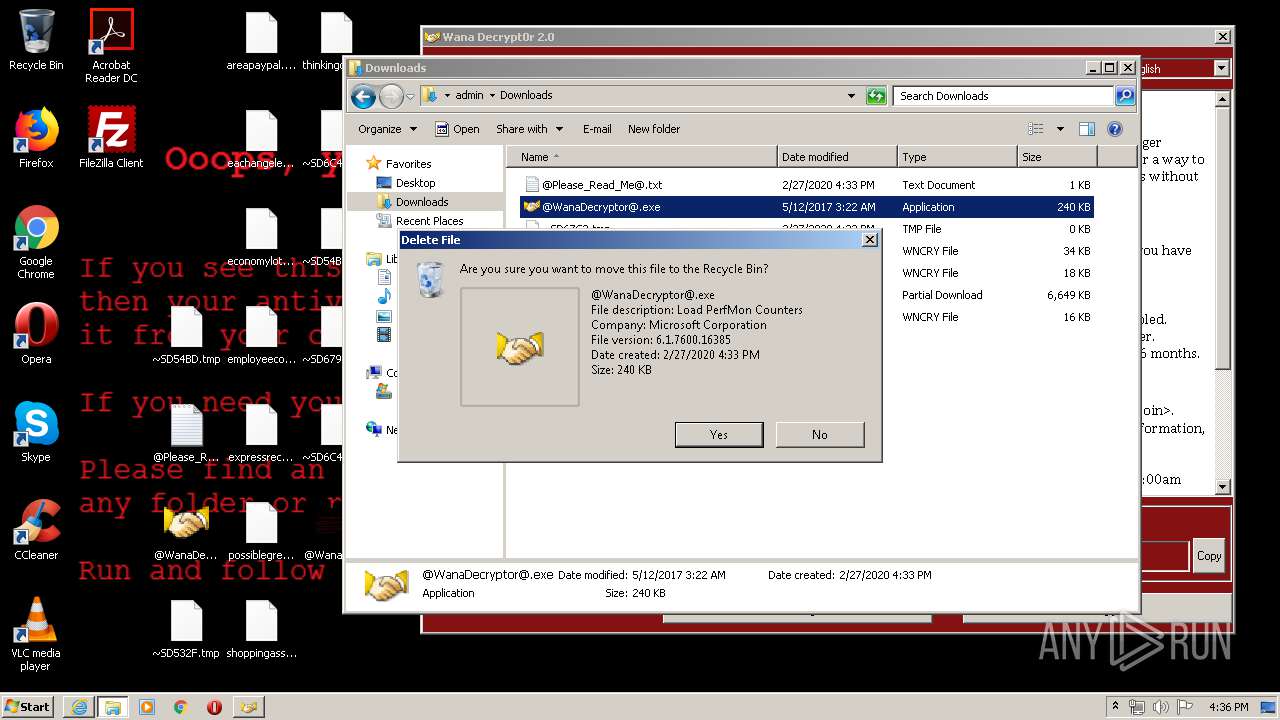Select the areapaypal file on the desktop
This screenshot has width=1280, height=720.
(x=261, y=42)
